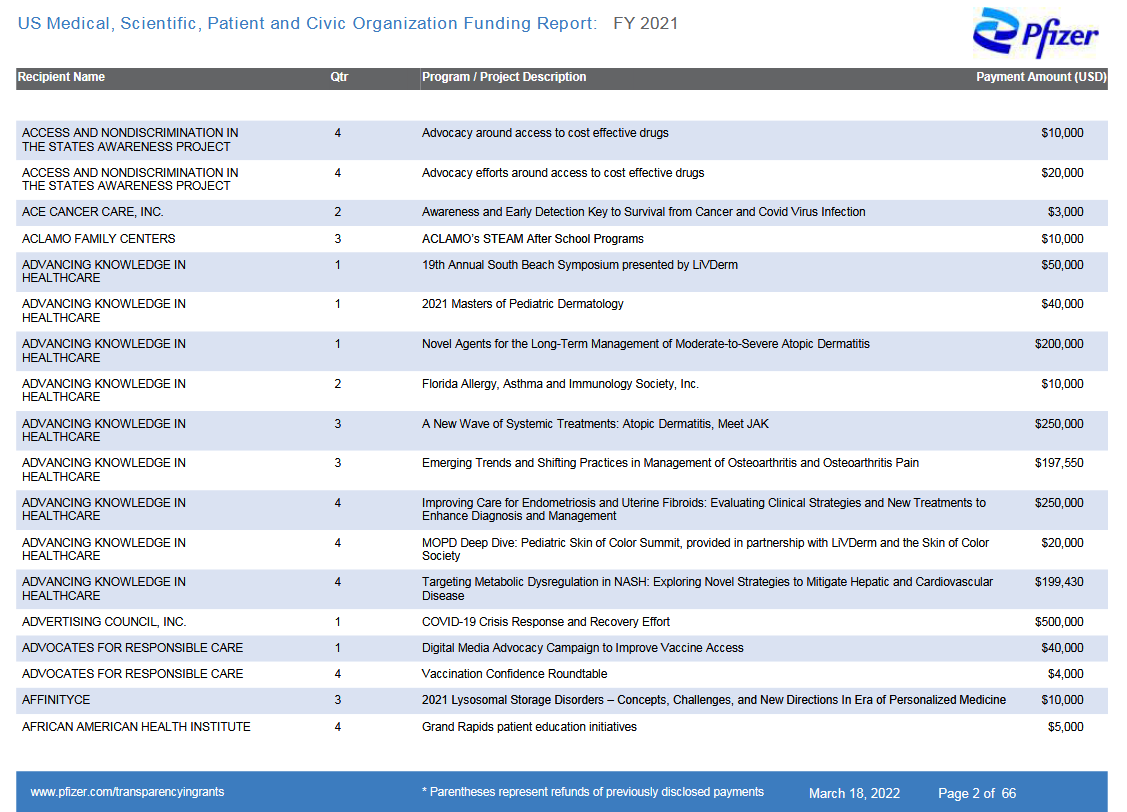The height and width of the screenshot is (812, 1127).
Task: Click ACE CANCER CARE row quarter value 2
Action: tap(338, 212)
